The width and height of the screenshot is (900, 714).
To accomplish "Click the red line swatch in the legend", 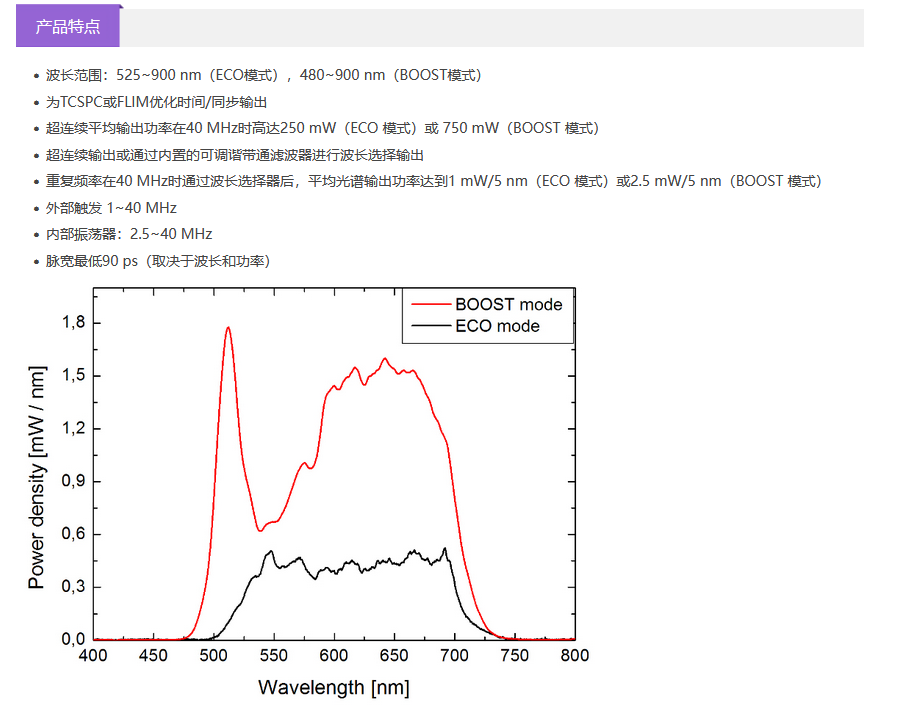I will point(428,304).
